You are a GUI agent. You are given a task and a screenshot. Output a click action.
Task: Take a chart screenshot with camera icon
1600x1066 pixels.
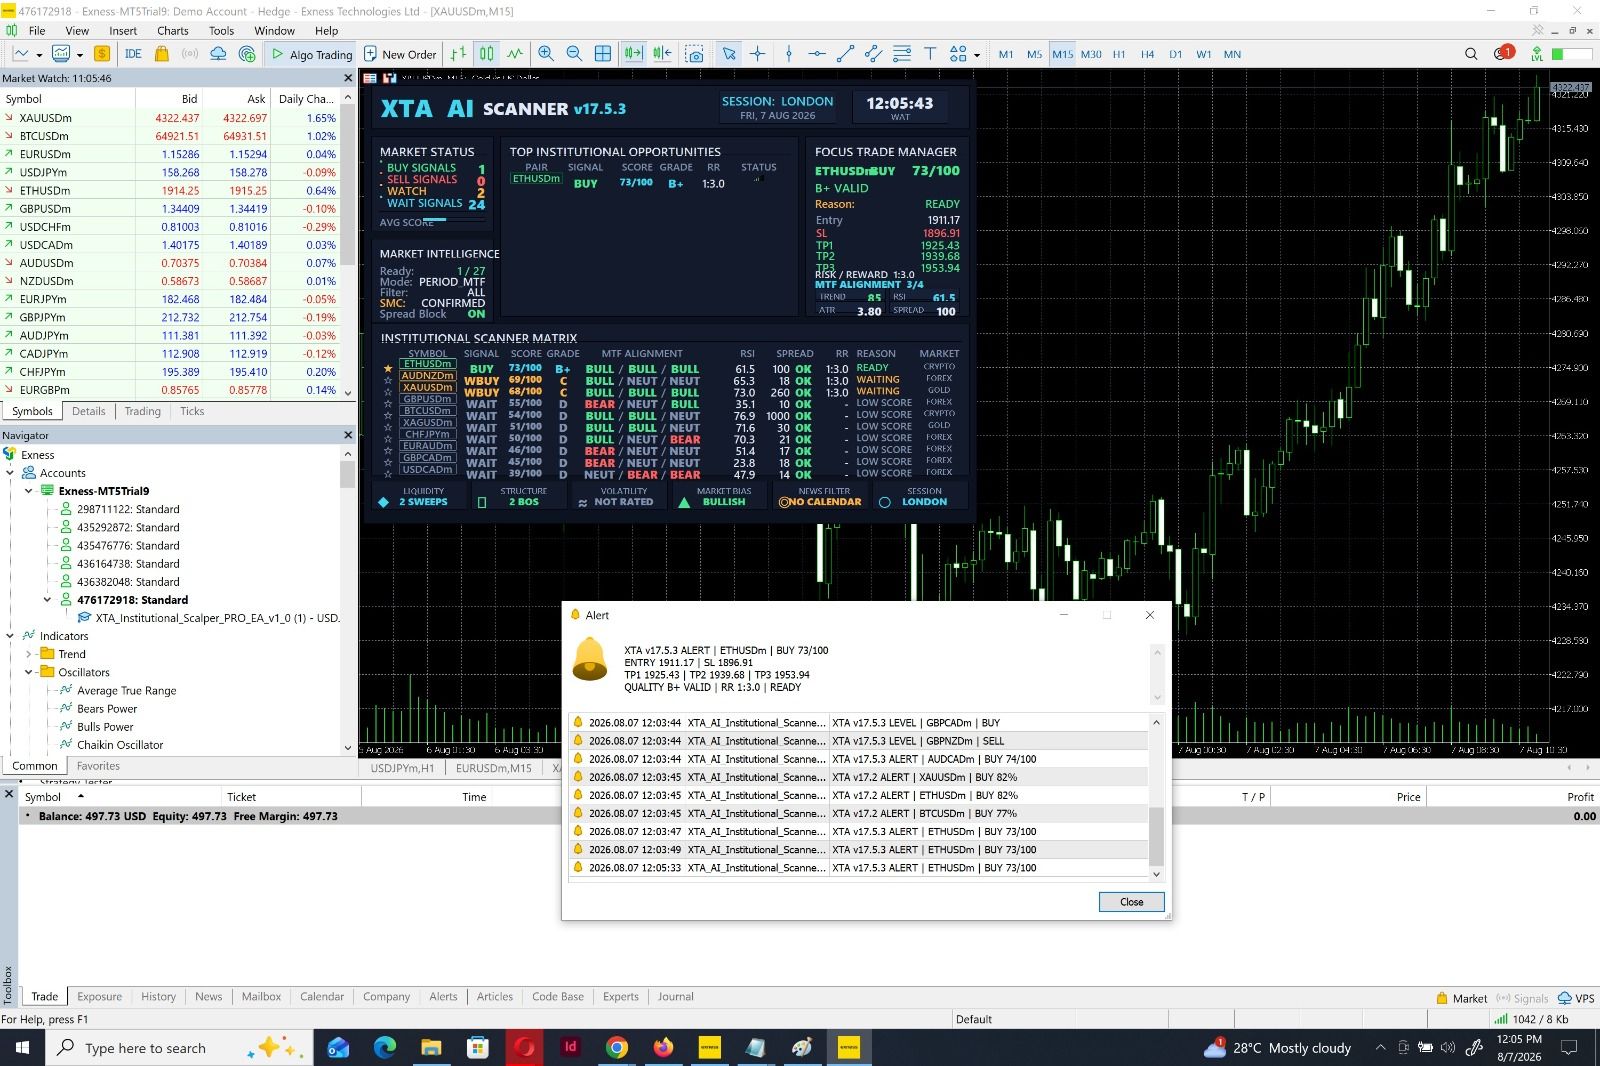pos(694,54)
